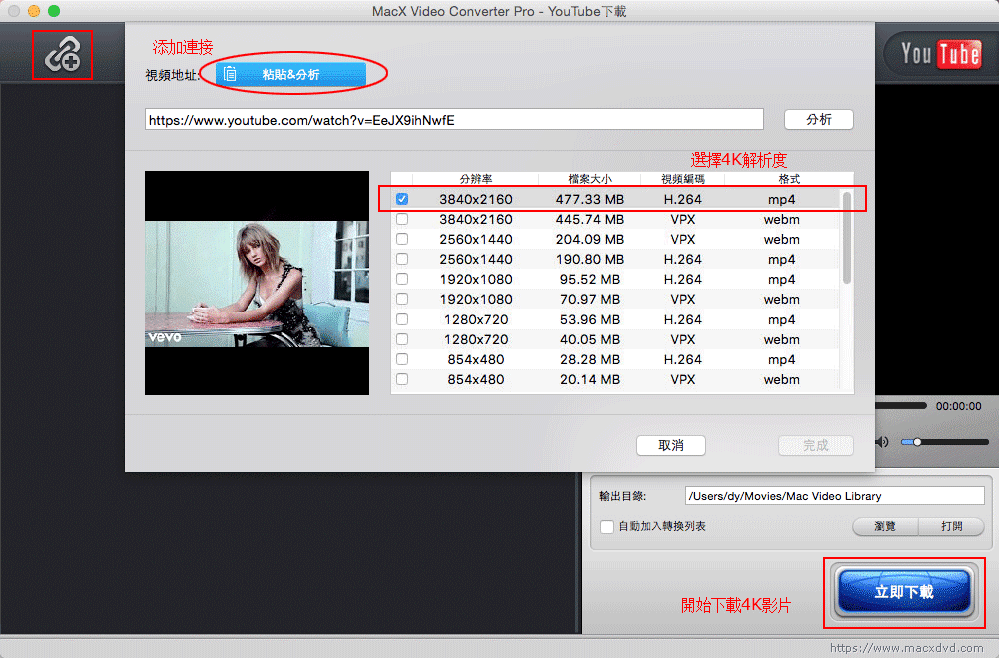Viewport: 999px width, 658px height.
Task: Click the 完成 done button
Action: point(816,445)
